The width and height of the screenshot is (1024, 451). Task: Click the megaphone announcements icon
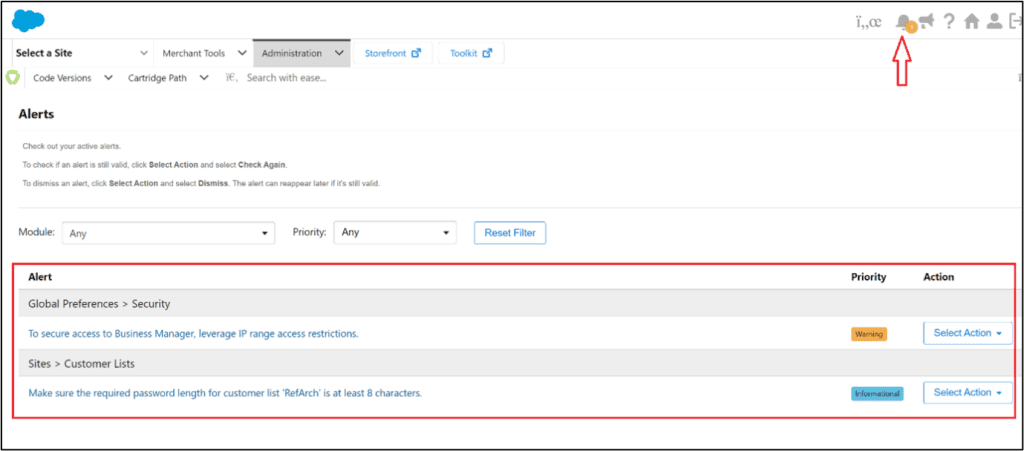[x=927, y=21]
